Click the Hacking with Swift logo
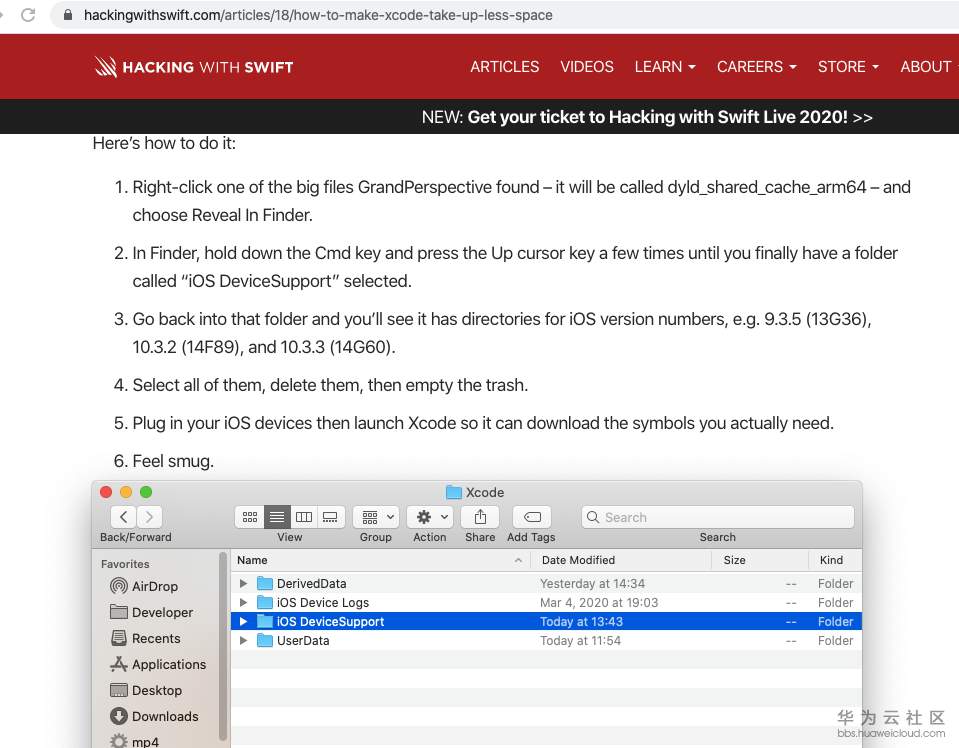 point(194,67)
